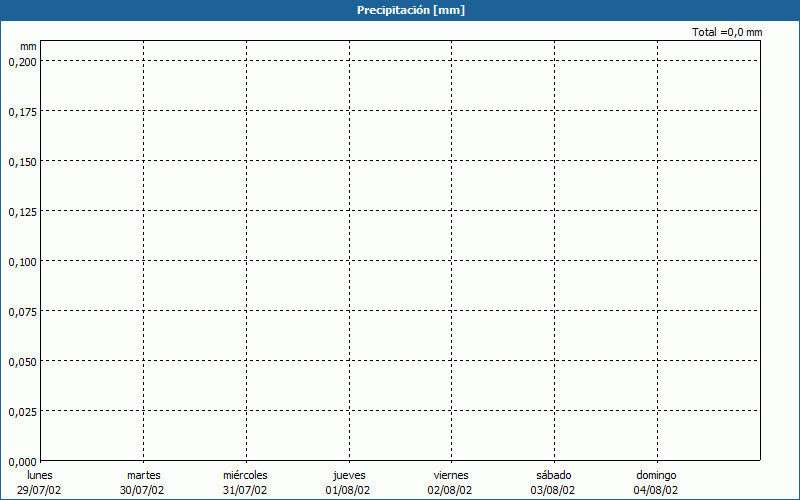Select the 0,100 y-axis label
This screenshot has height=500, width=800.
coord(22,262)
